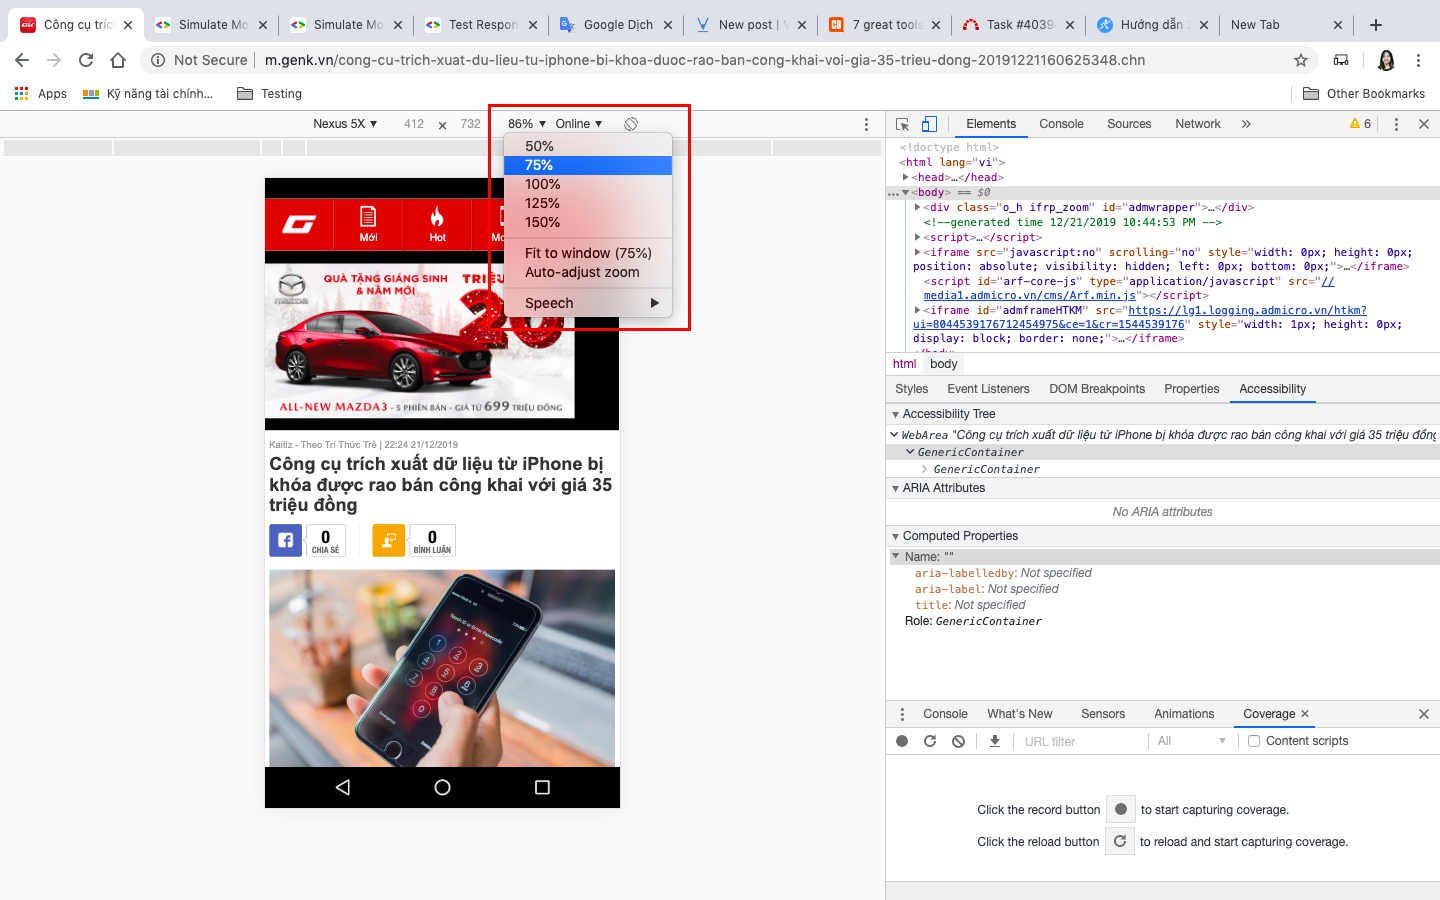Click the browser forward arrow
The height and width of the screenshot is (900, 1440).
coord(54,60)
